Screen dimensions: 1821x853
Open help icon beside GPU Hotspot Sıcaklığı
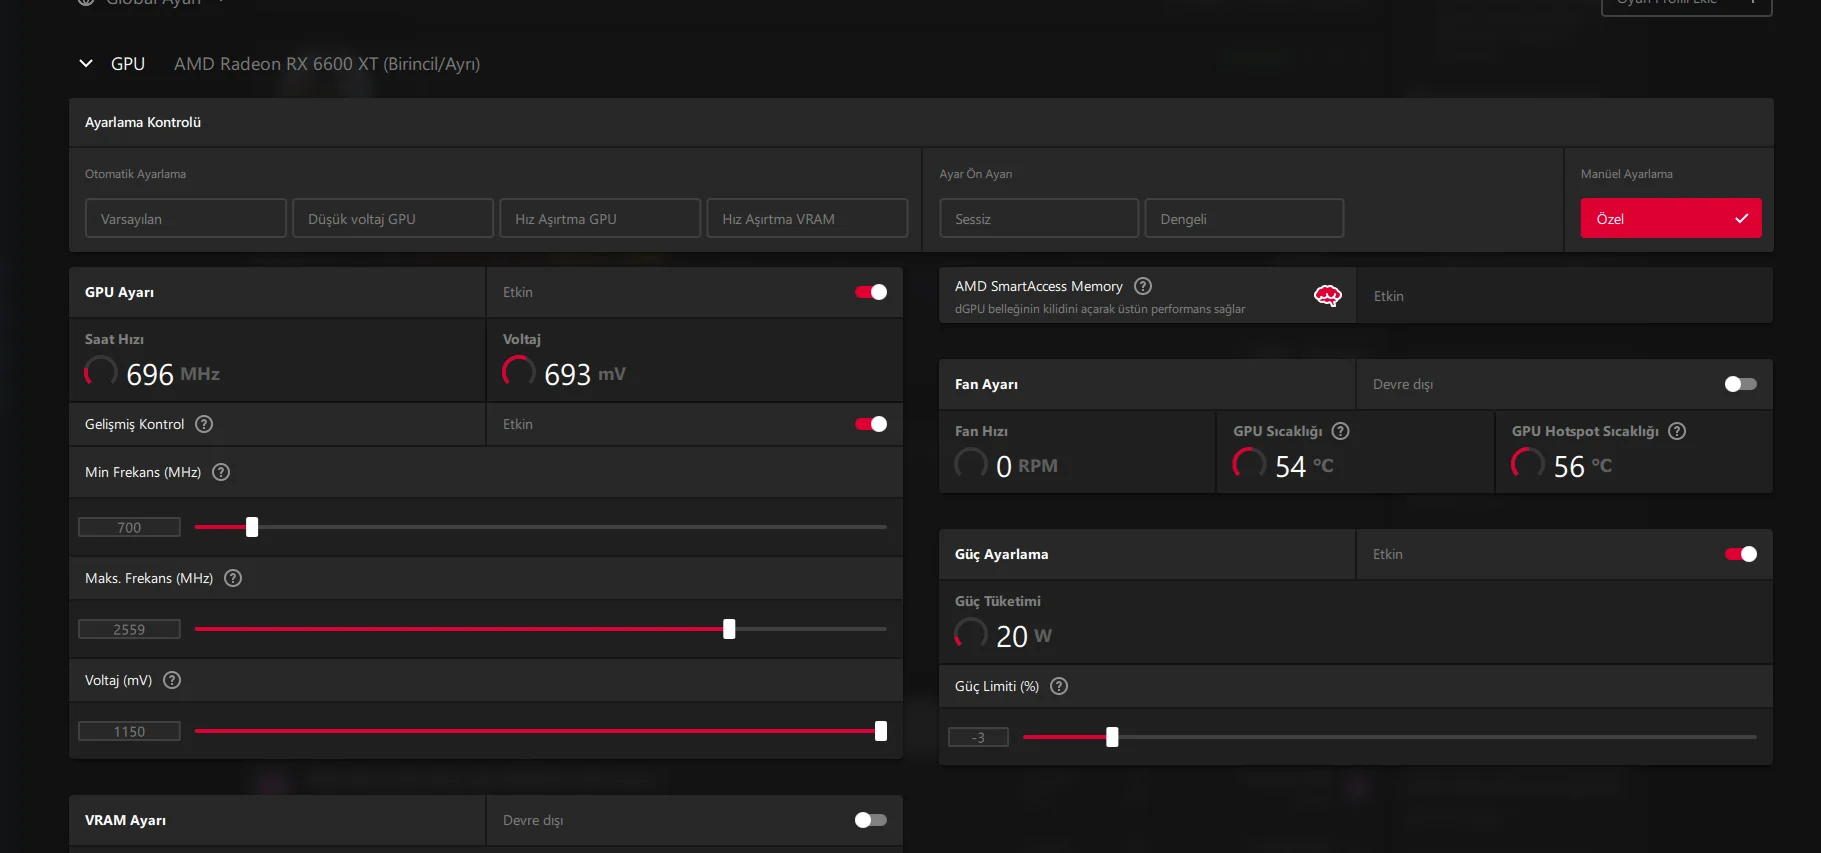[x=1677, y=431]
